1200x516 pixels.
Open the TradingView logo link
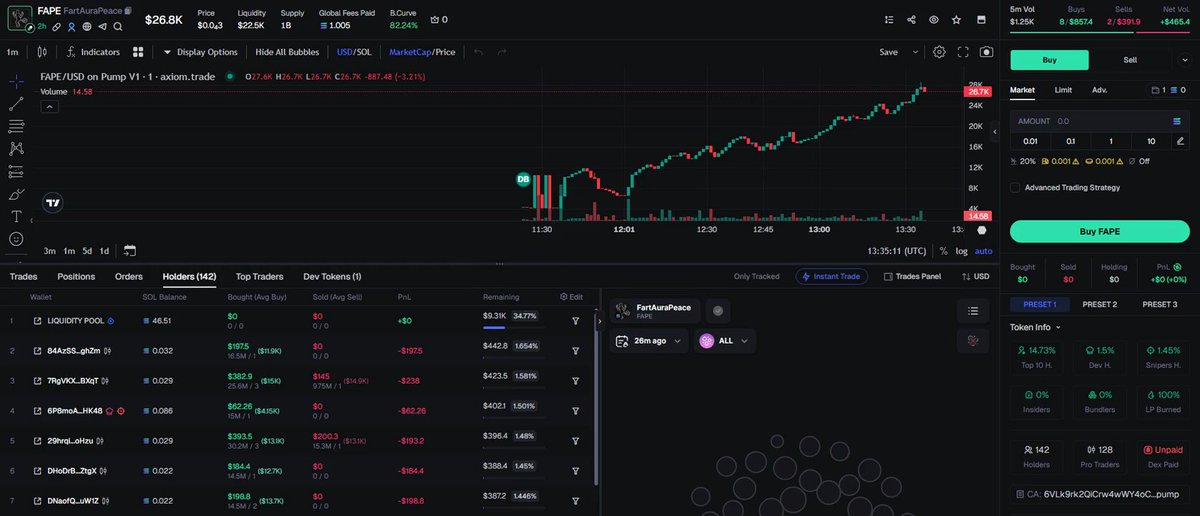click(x=53, y=202)
